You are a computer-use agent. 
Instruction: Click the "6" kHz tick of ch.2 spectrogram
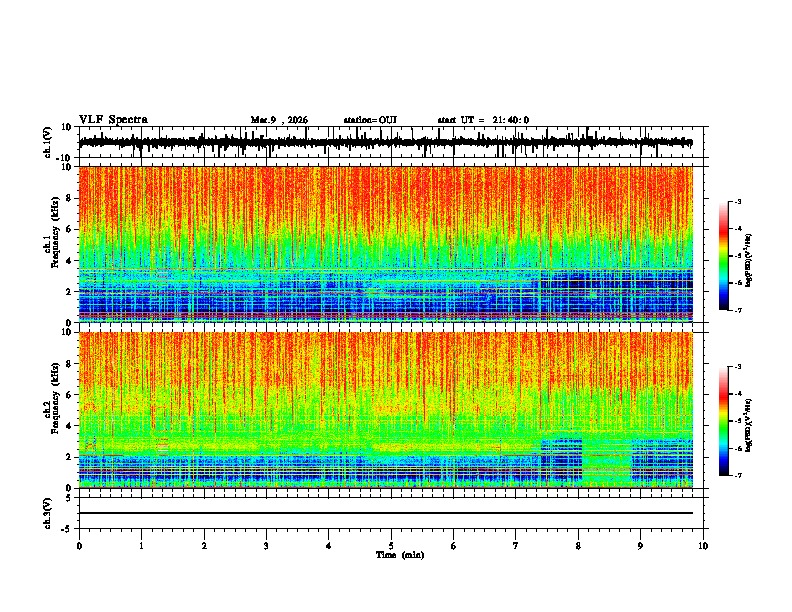click(x=69, y=395)
